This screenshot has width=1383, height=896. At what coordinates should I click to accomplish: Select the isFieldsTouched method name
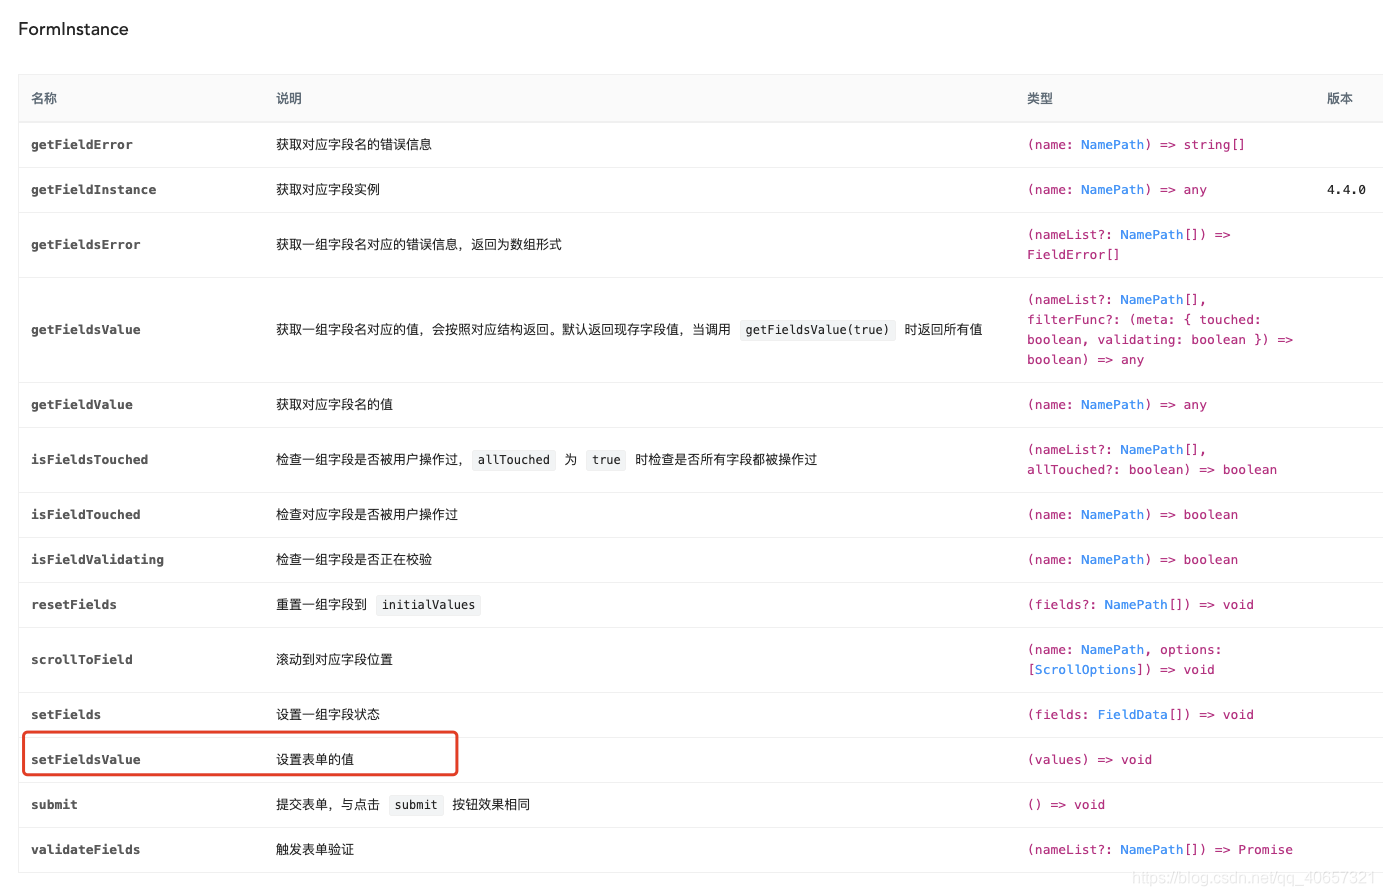90,460
